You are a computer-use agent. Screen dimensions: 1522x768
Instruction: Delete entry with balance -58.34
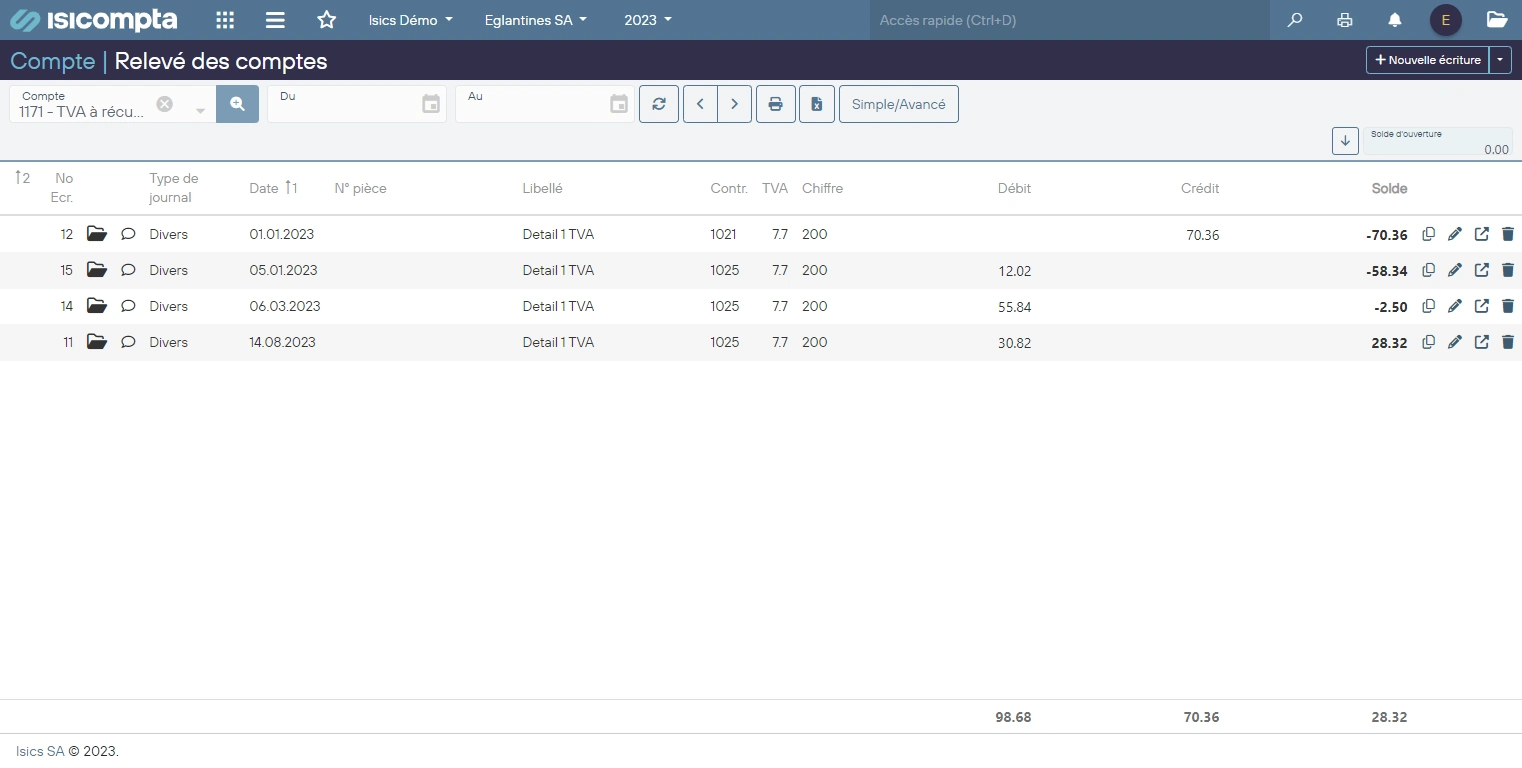(1508, 270)
